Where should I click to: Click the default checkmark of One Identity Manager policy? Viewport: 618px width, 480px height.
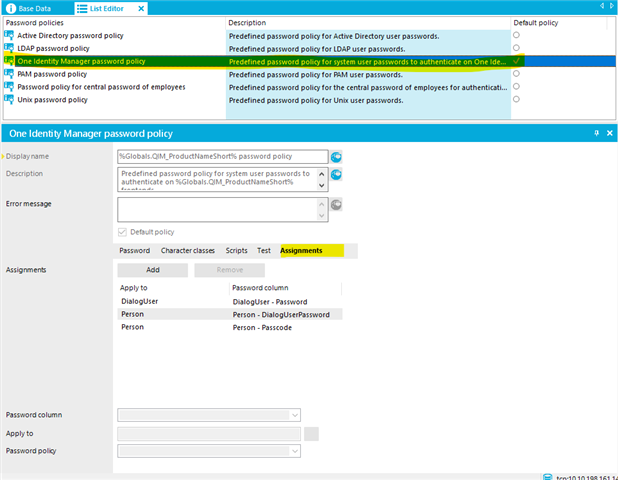point(516,61)
